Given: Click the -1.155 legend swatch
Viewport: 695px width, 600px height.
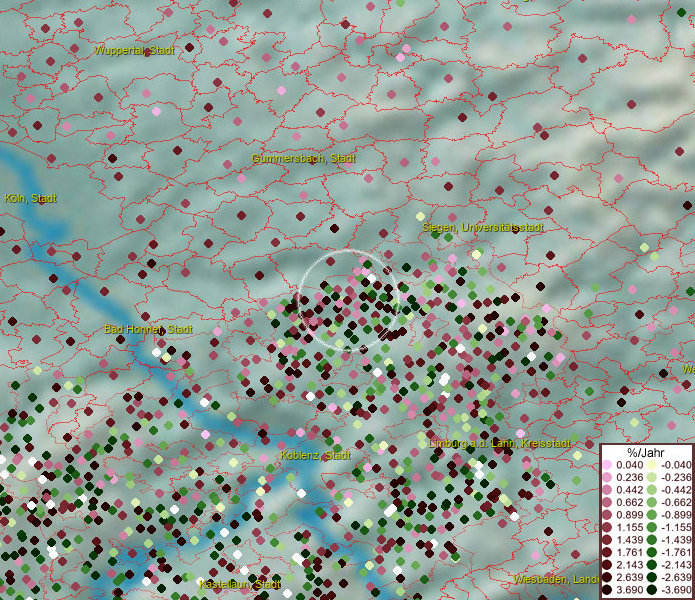Looking at the screenshot, I should click(652, 527).
